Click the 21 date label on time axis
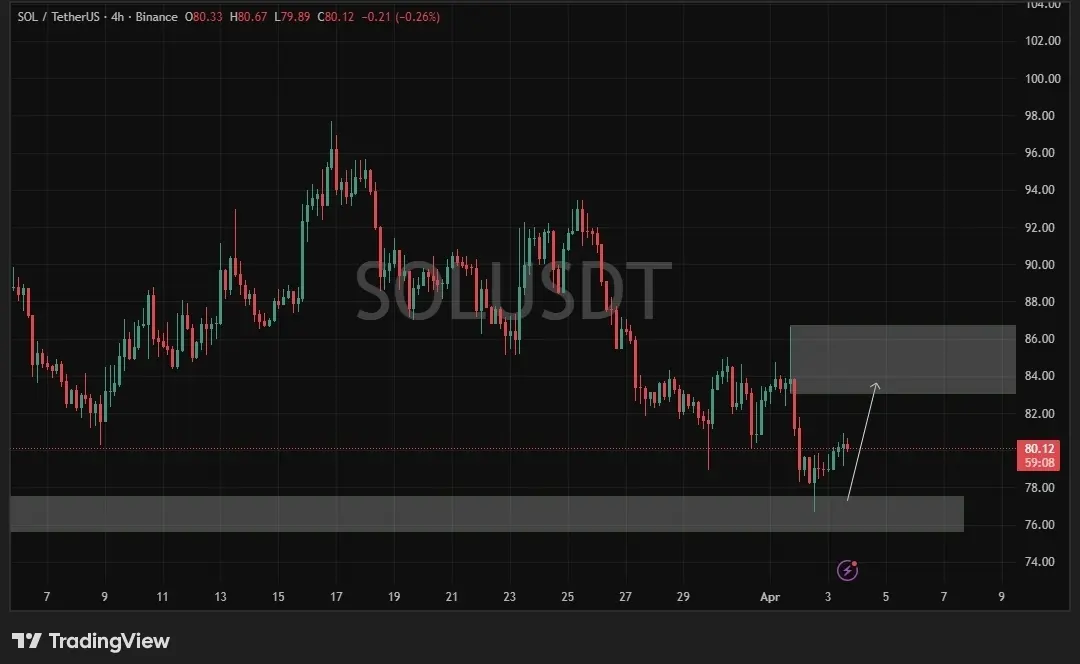 click(452, 596)
